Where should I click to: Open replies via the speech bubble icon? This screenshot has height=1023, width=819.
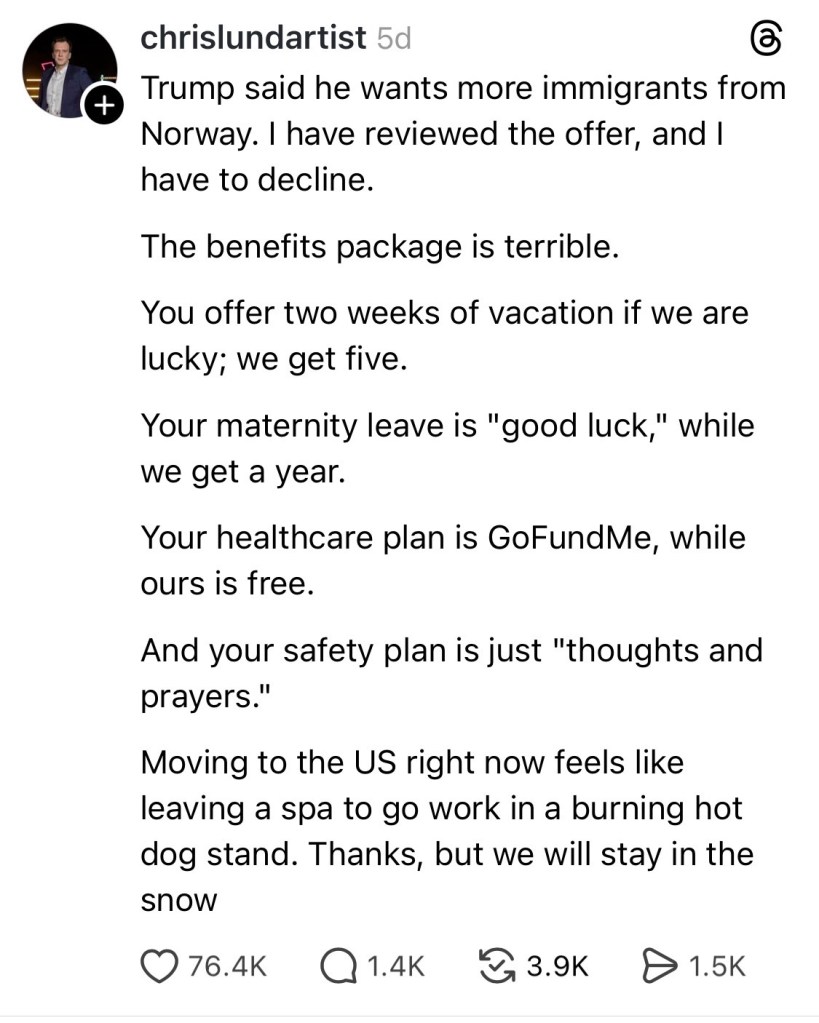click(x=339, y=965)
